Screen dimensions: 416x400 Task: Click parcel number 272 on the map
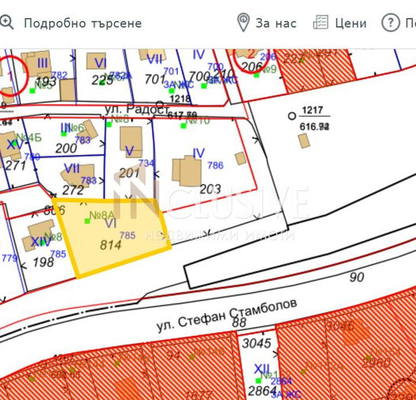point(73,190)
